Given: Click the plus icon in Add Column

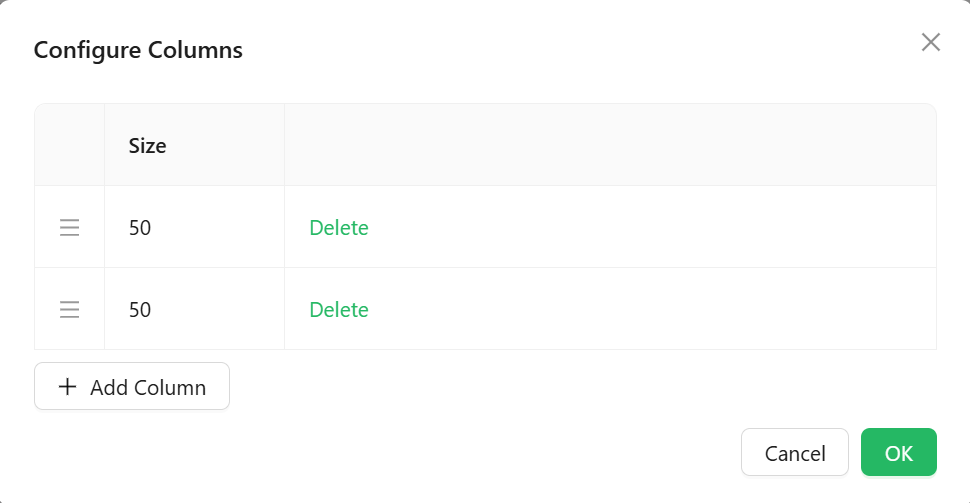Looking at the screenshot, I should (67, 387).
